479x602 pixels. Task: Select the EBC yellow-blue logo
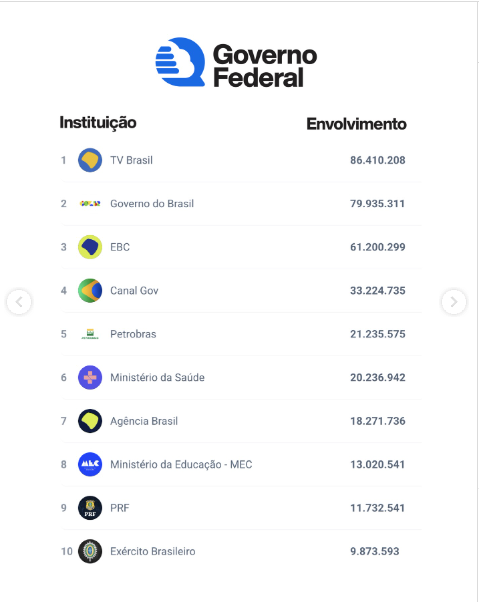[90, 247]
